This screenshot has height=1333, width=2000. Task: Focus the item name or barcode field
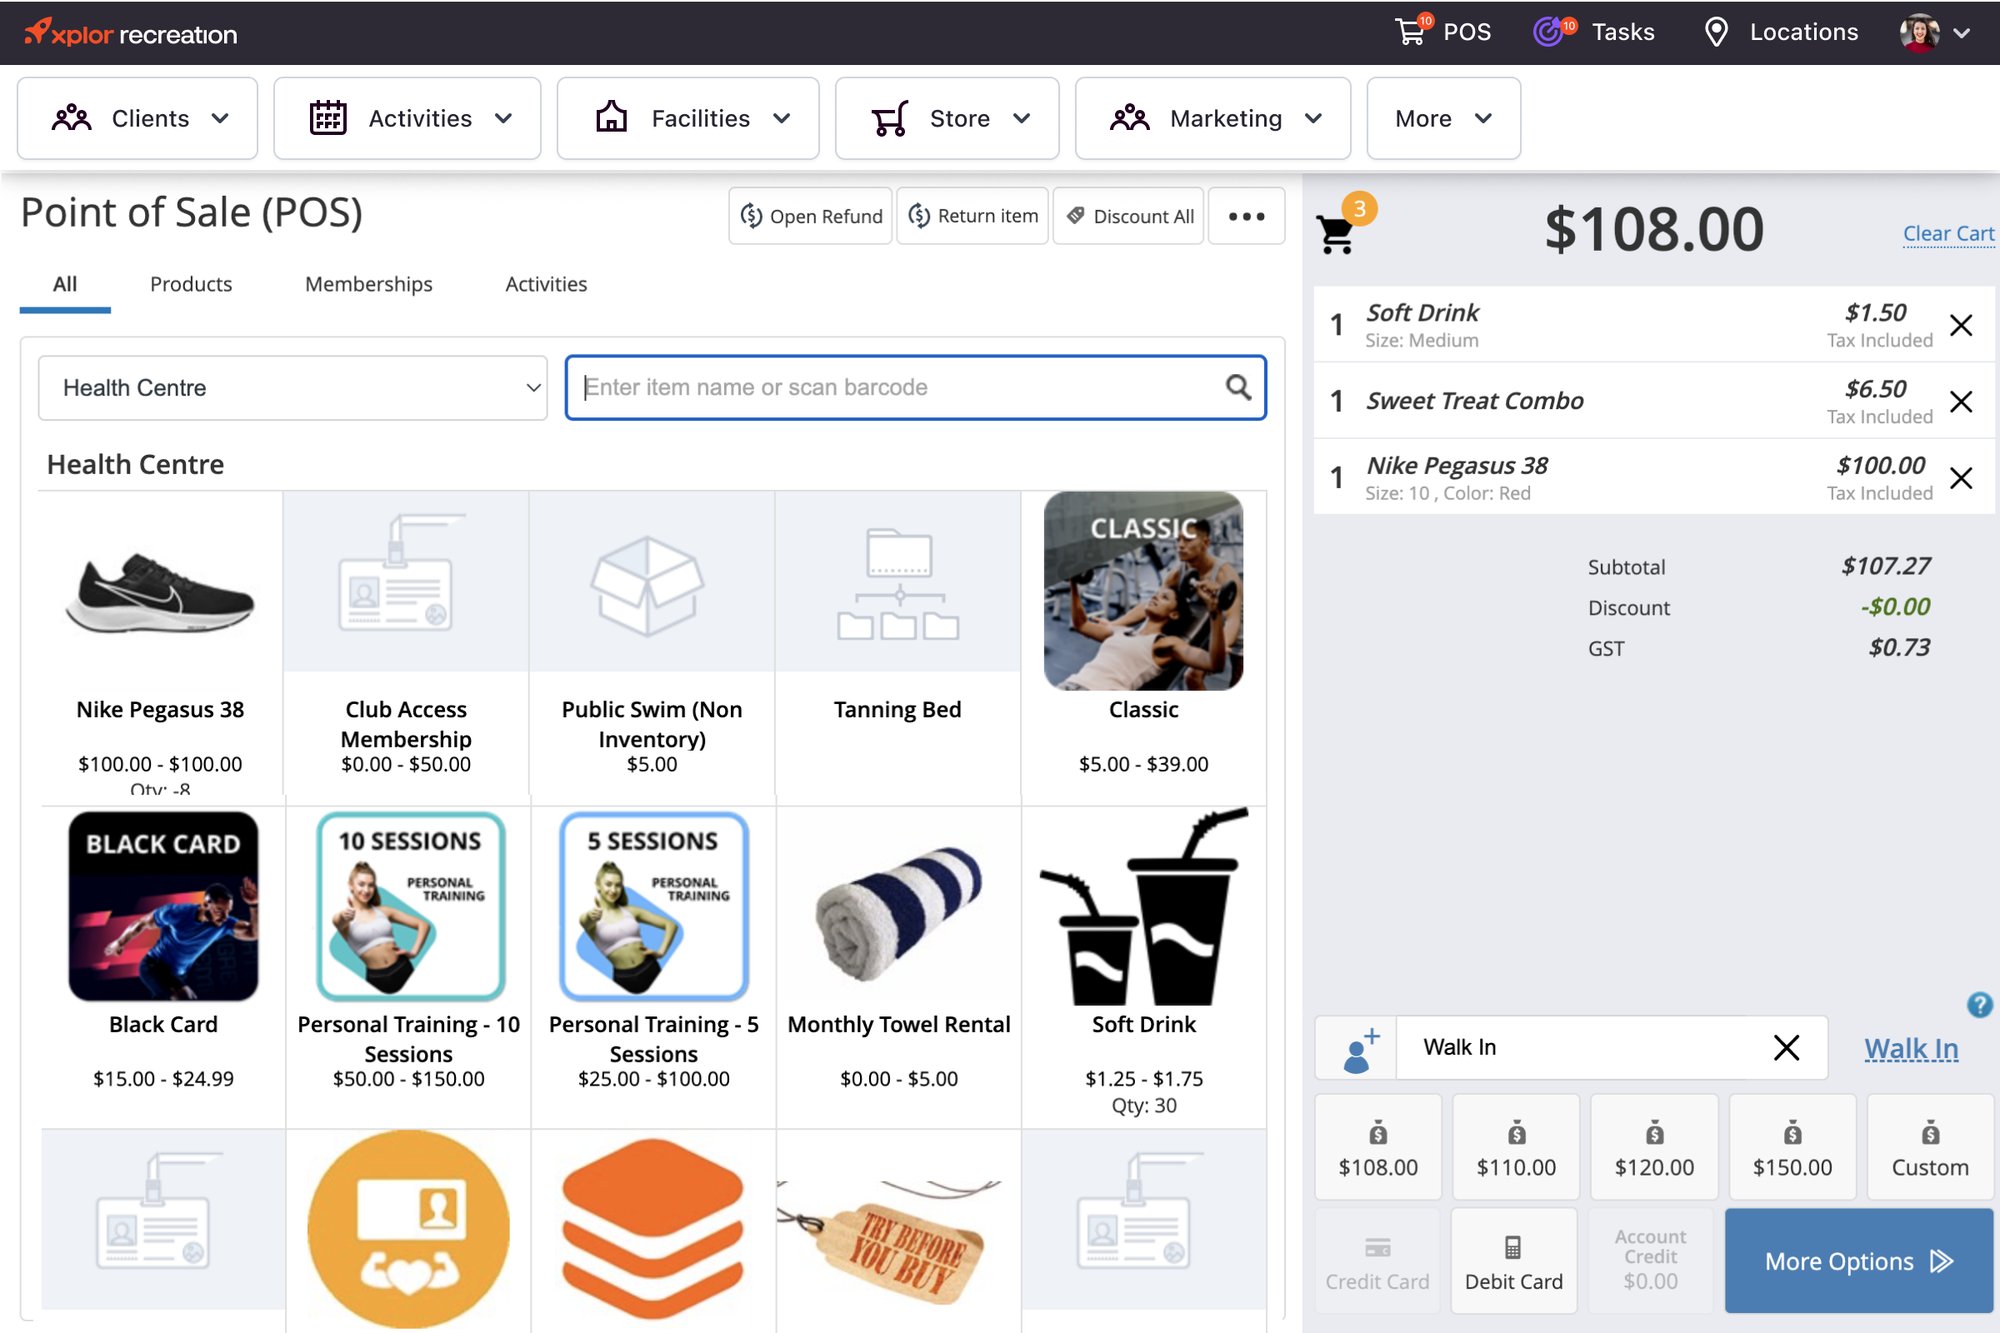coord(916,387)
